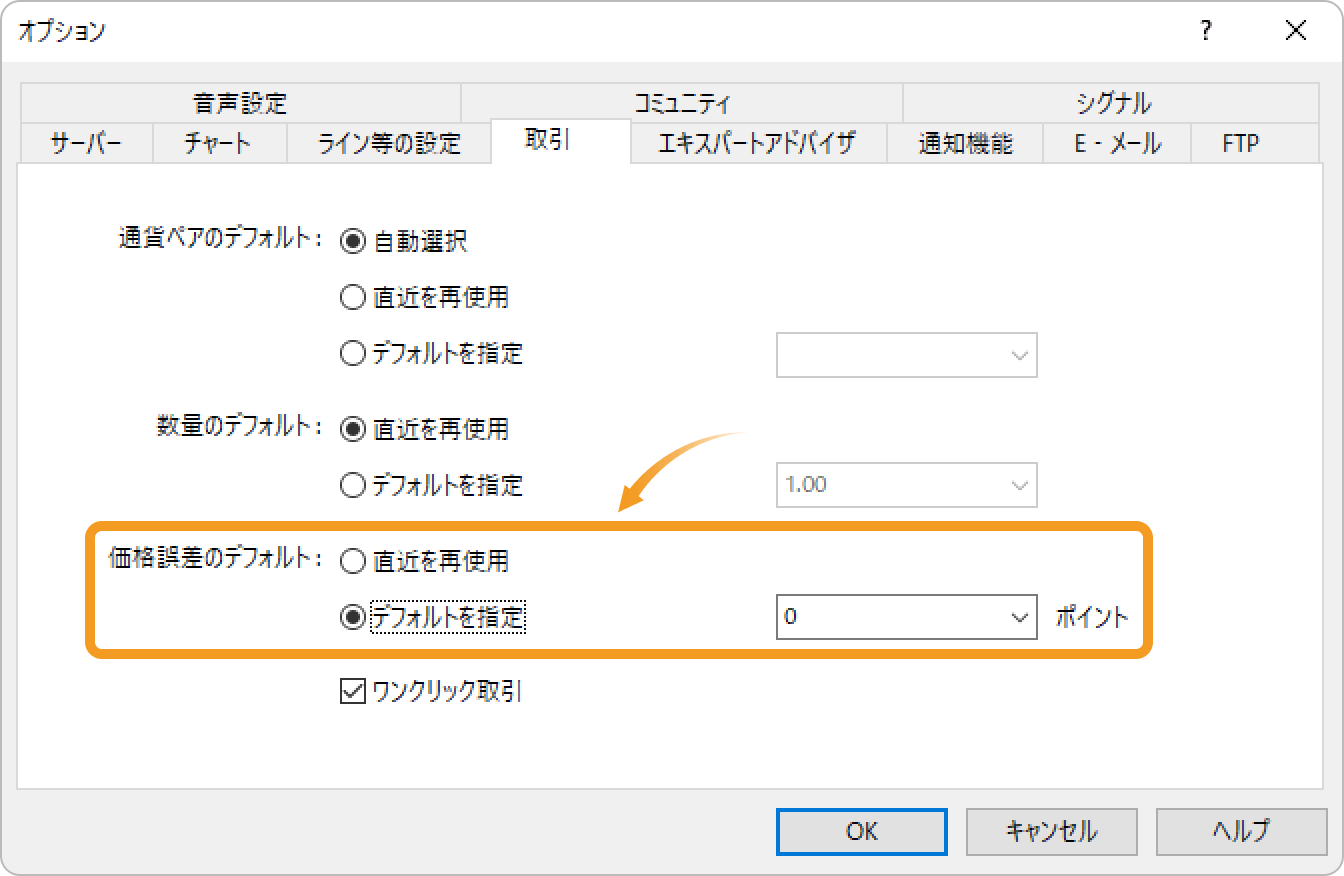This screenshot has width=1344, height=876.
Task: Open the currency pair default dropdown
Action: [x=907, y=355]
